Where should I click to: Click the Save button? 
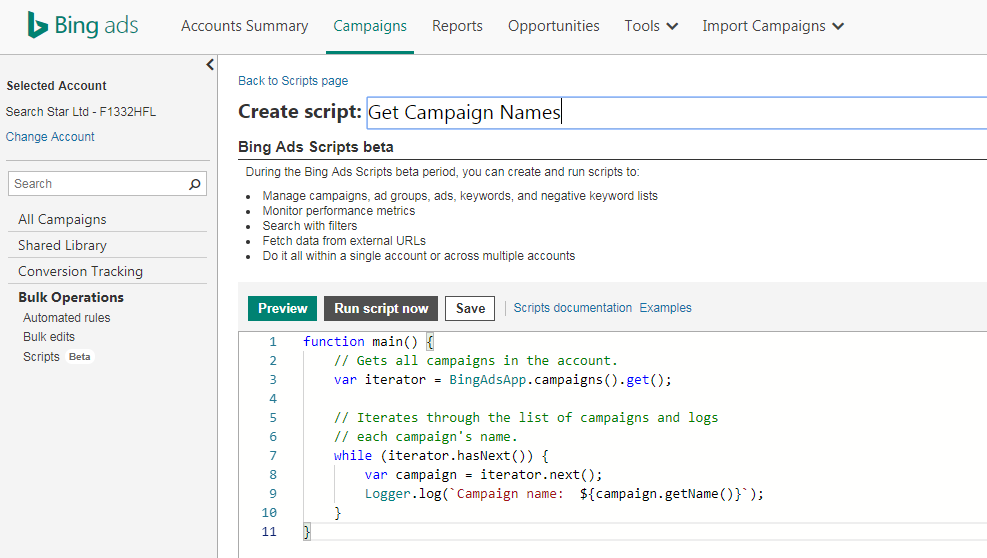(x=470, y=309)
